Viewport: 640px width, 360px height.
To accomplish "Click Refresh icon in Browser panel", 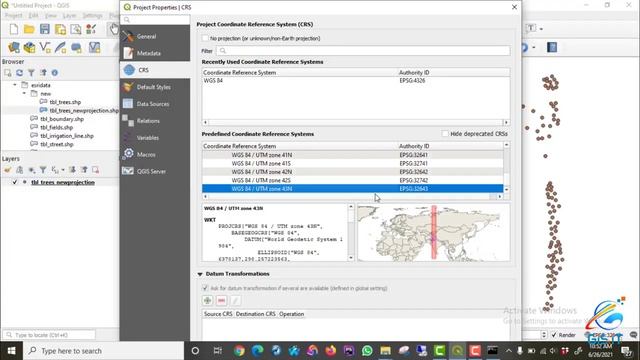I will [x=20, y=73].
